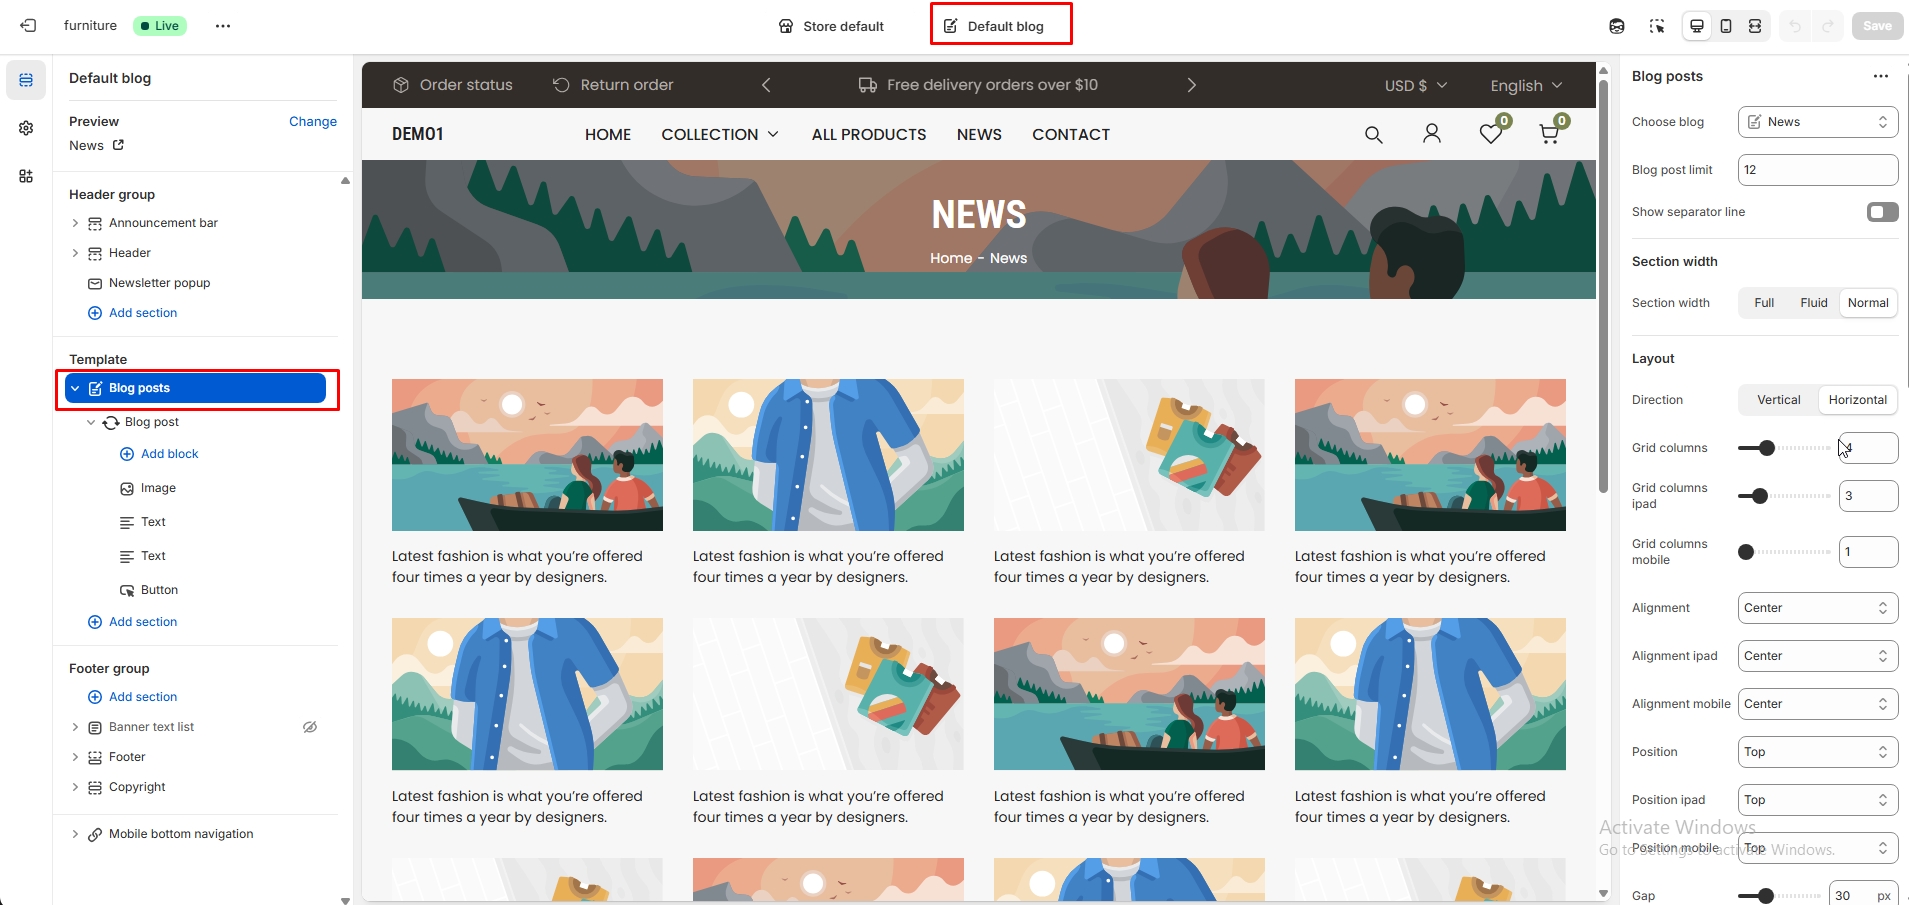
Task: Click Add block under Blog post
Action: (169, 454)
